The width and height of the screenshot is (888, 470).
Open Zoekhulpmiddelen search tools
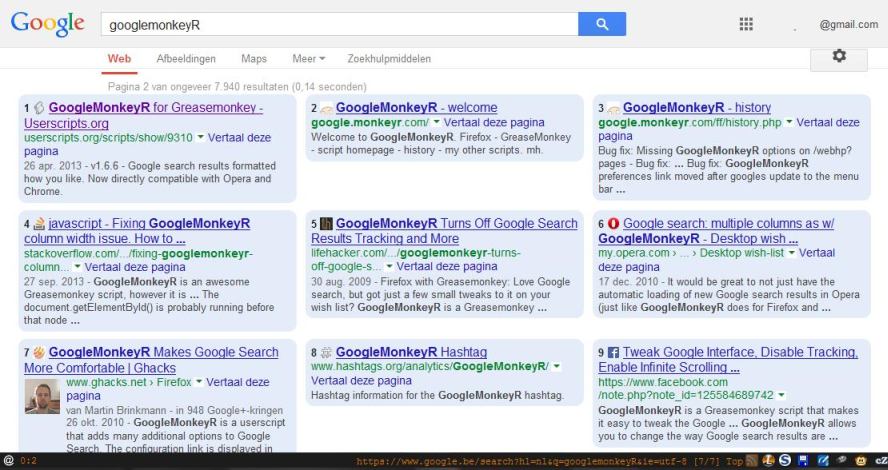[x=389, y=58]
